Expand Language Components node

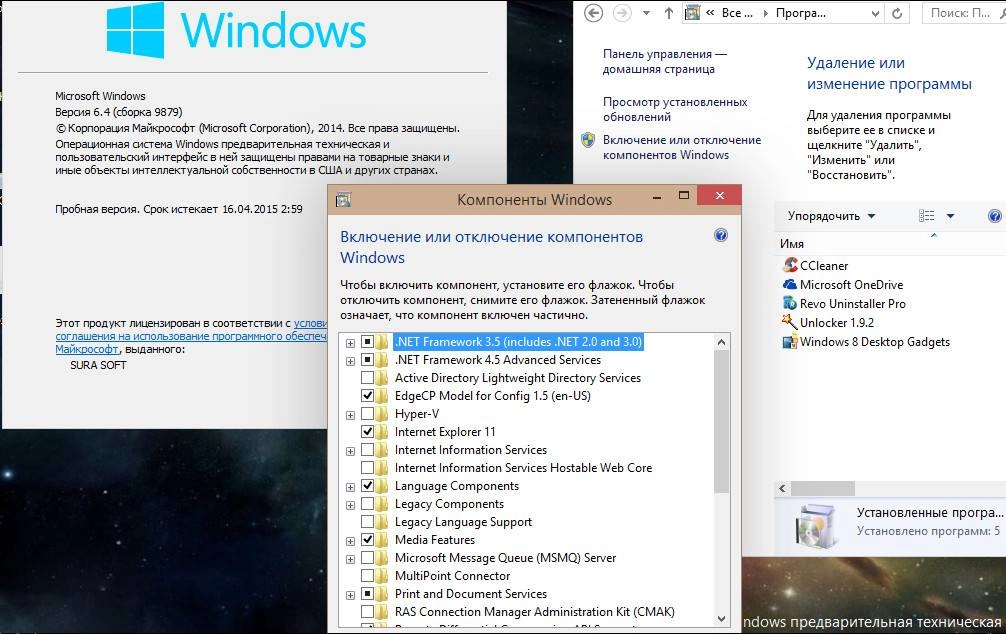(350, 487)
